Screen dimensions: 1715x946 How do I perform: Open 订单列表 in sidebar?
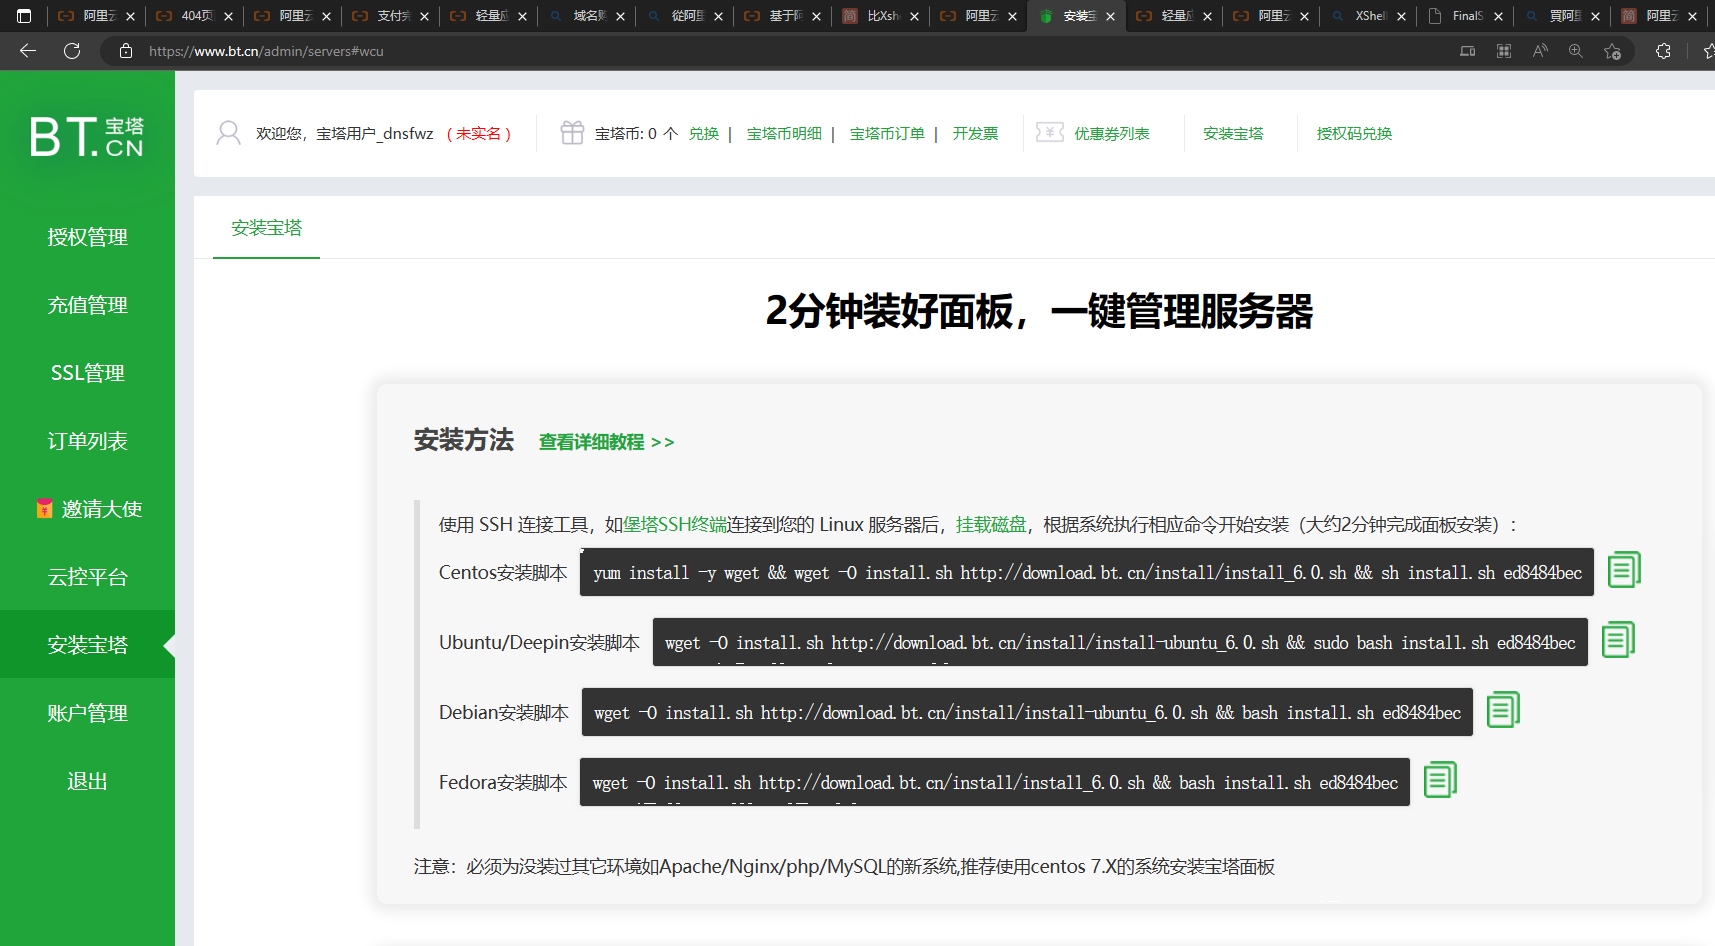click(87, 441)
